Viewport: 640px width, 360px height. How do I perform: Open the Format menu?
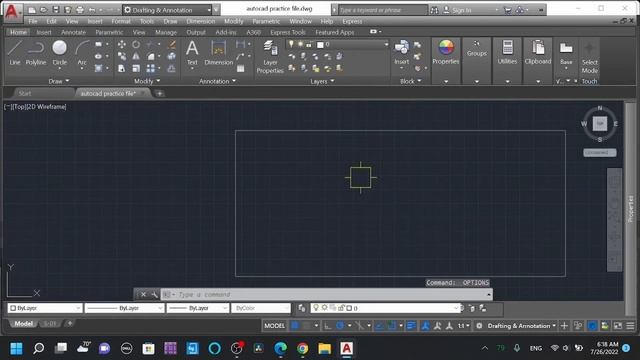(x=121, y=21)
